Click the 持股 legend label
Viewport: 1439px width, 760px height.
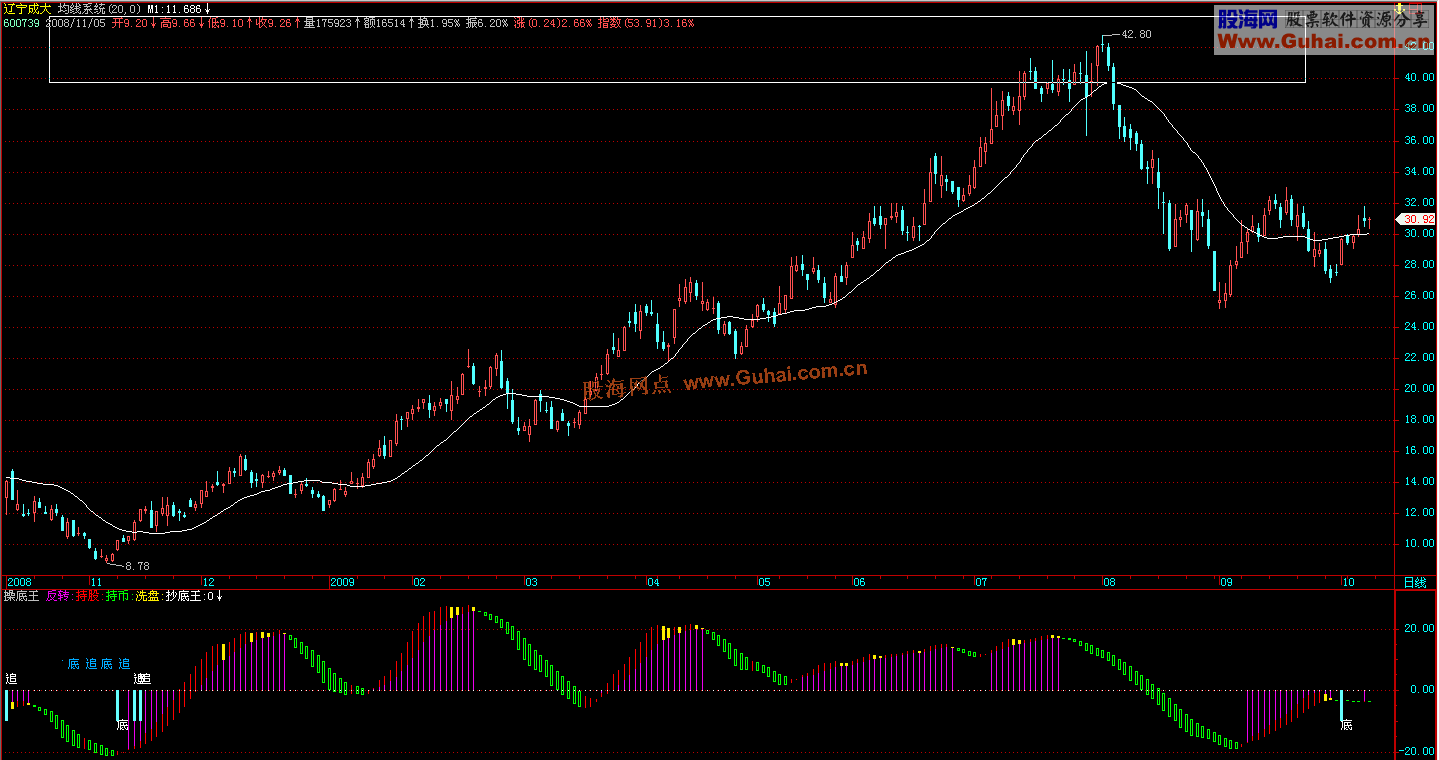click(88, 596)
